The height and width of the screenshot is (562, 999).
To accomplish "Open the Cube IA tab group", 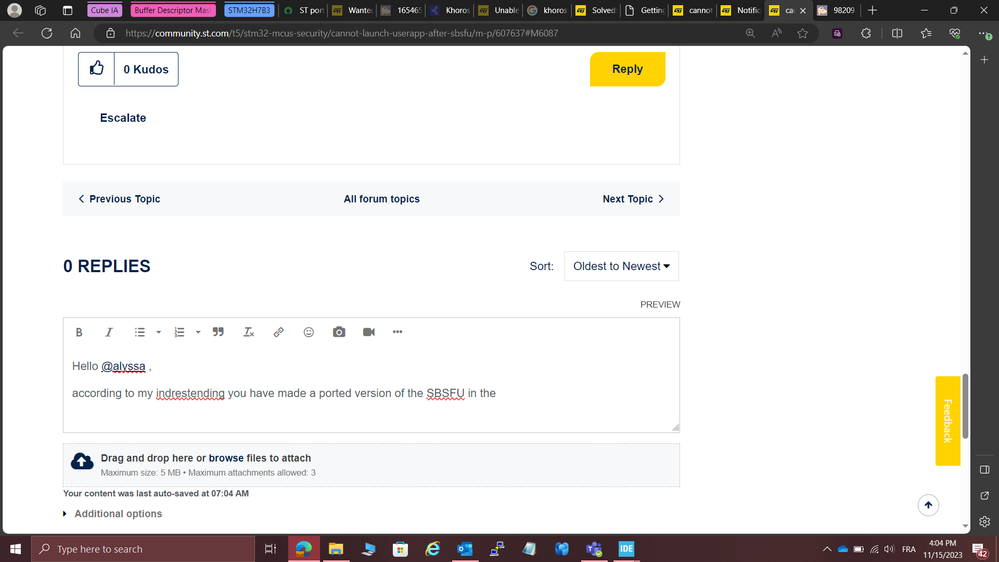I will (x=104, y=10).
